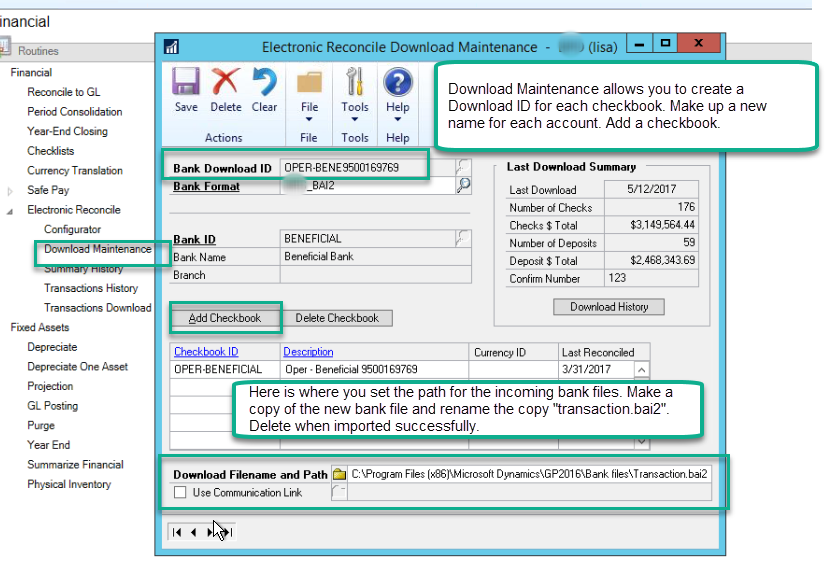Open the Configurator item
Screen dimensions: 828x570
(x=72, y=229)
